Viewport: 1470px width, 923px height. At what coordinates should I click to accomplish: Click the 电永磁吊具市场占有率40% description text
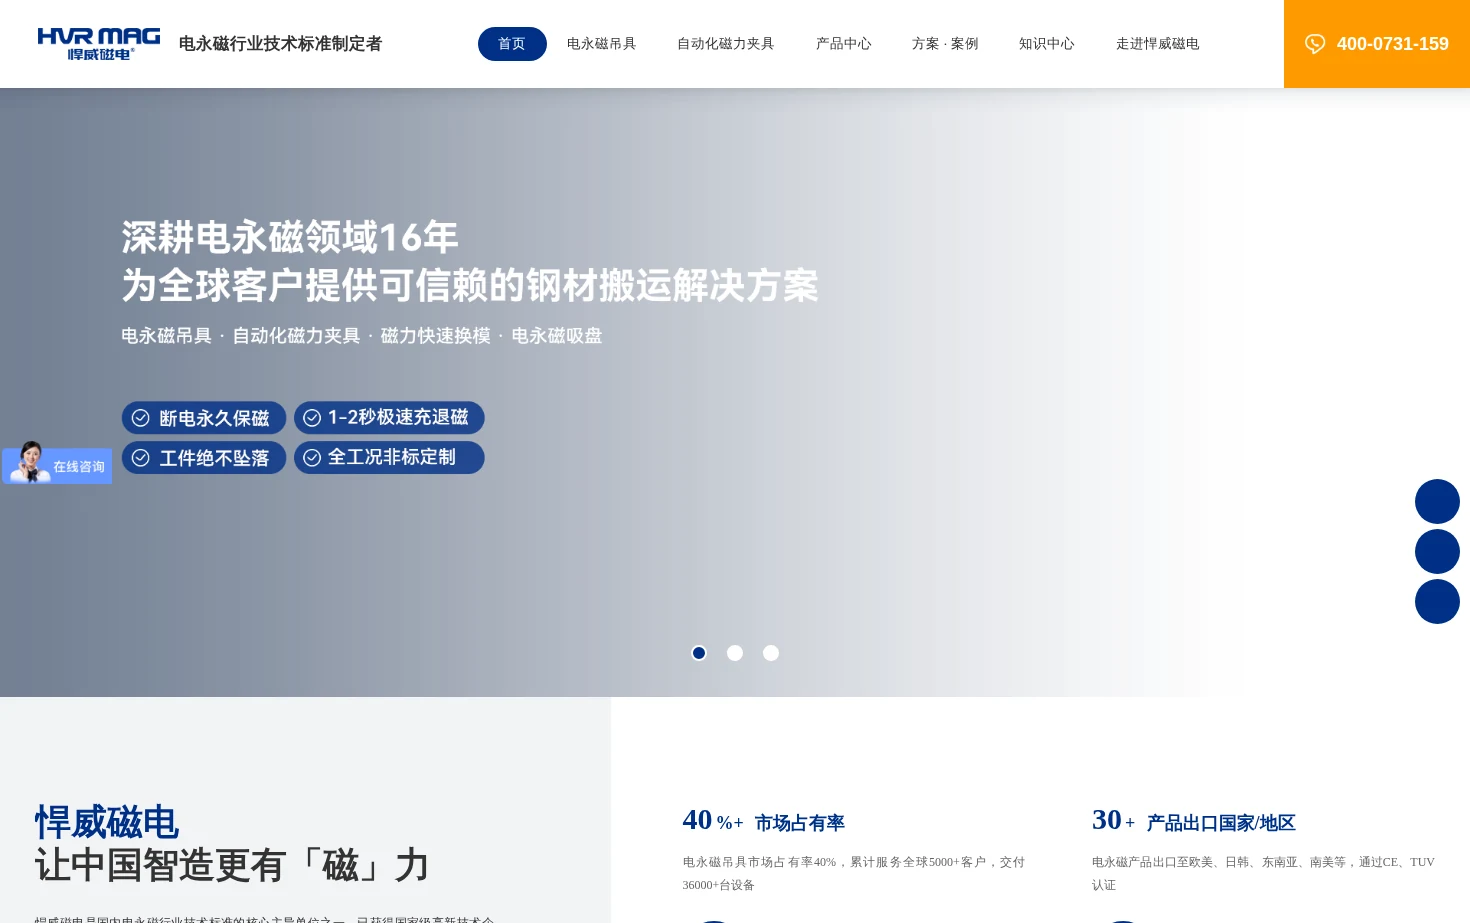click(854, 873)
